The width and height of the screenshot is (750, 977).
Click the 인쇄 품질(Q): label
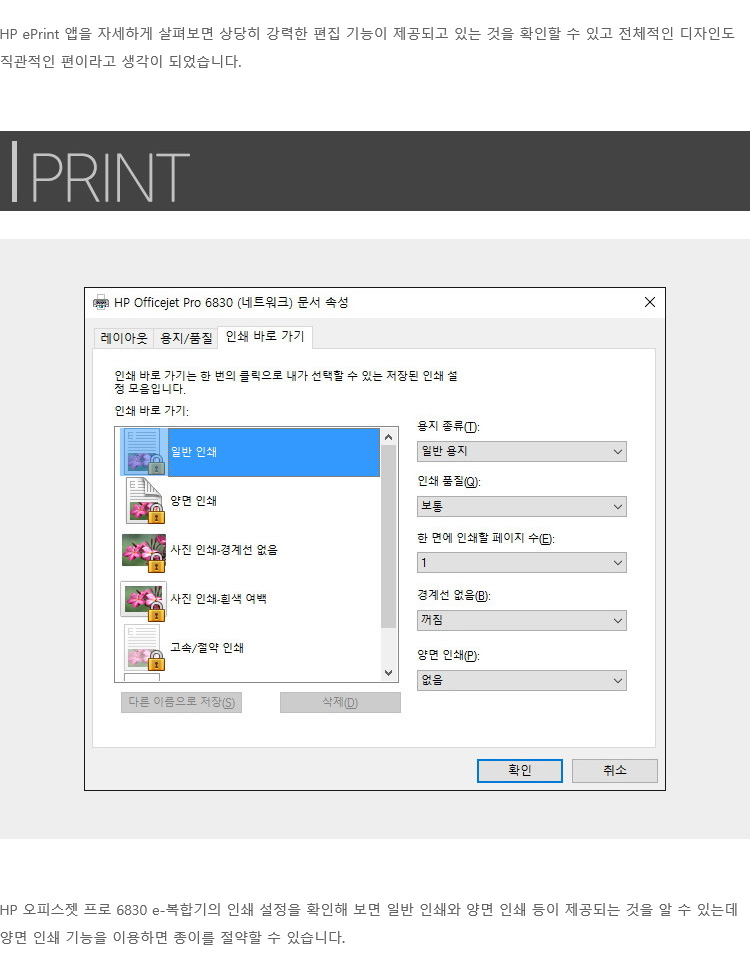click(x=449, y=482)
